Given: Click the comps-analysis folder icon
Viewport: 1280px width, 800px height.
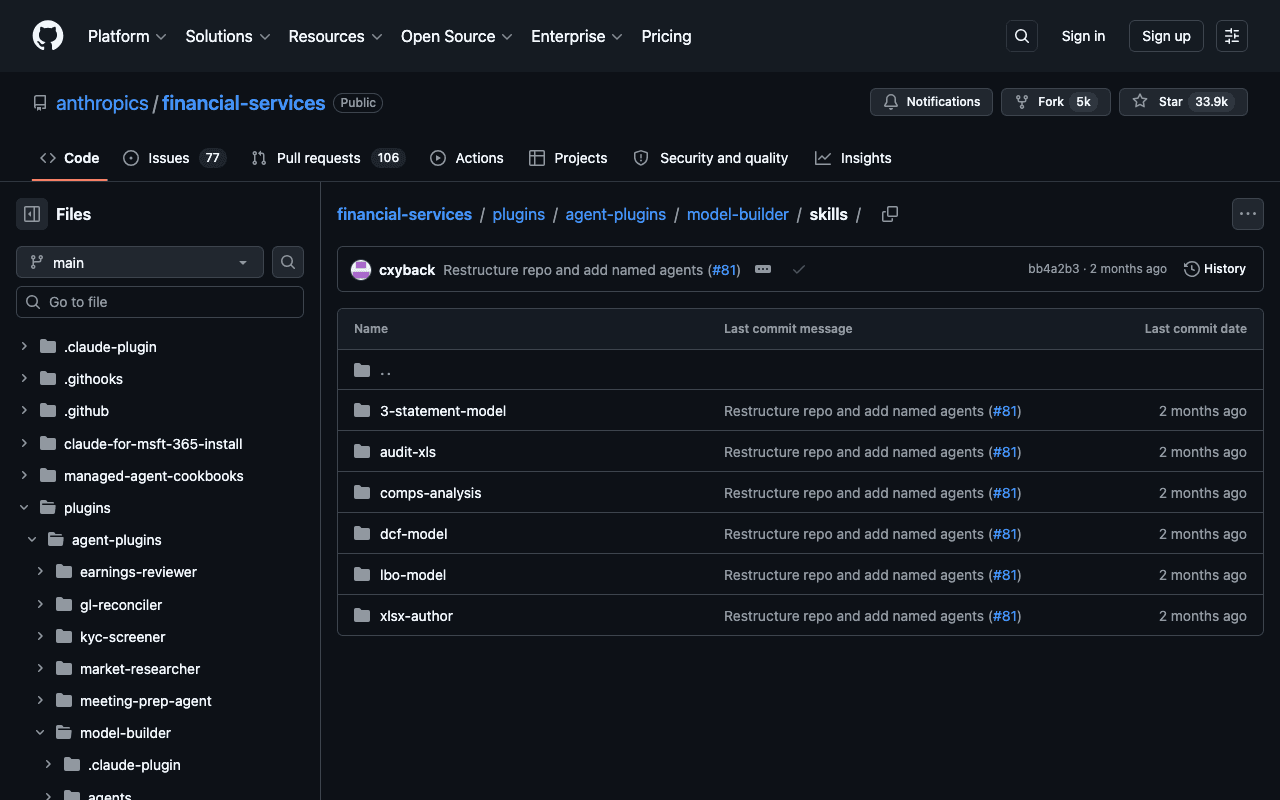Looking at the screenshot, I should pos(362,493).
